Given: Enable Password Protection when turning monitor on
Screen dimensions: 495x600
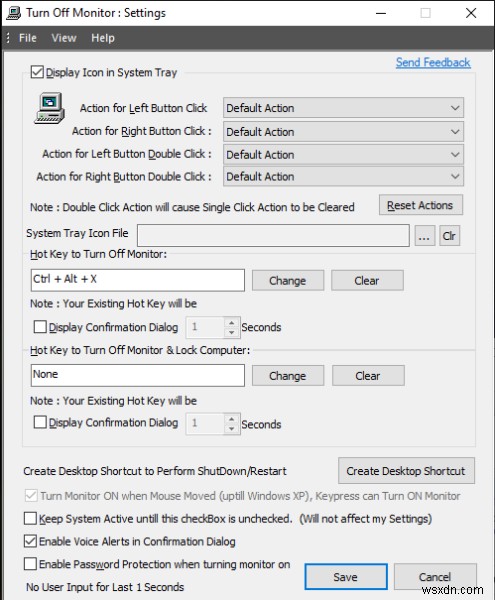Looking at the screenshot, I should tap(30, 564).
